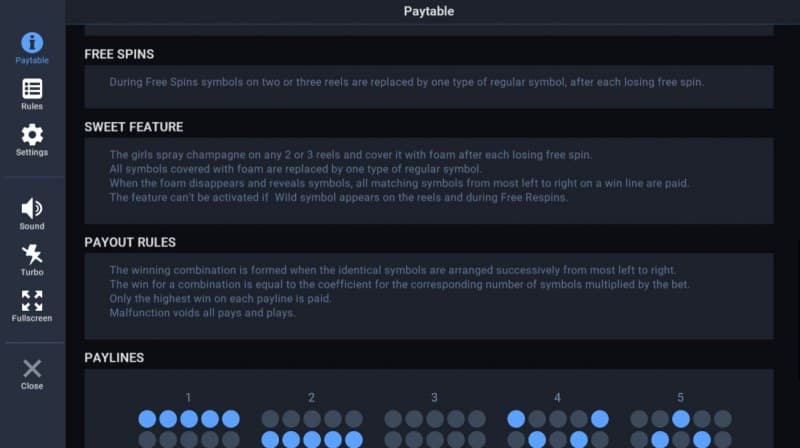Click the Paytable label in sidebar
The image size is (800, 448).
(x=32, y=61)
